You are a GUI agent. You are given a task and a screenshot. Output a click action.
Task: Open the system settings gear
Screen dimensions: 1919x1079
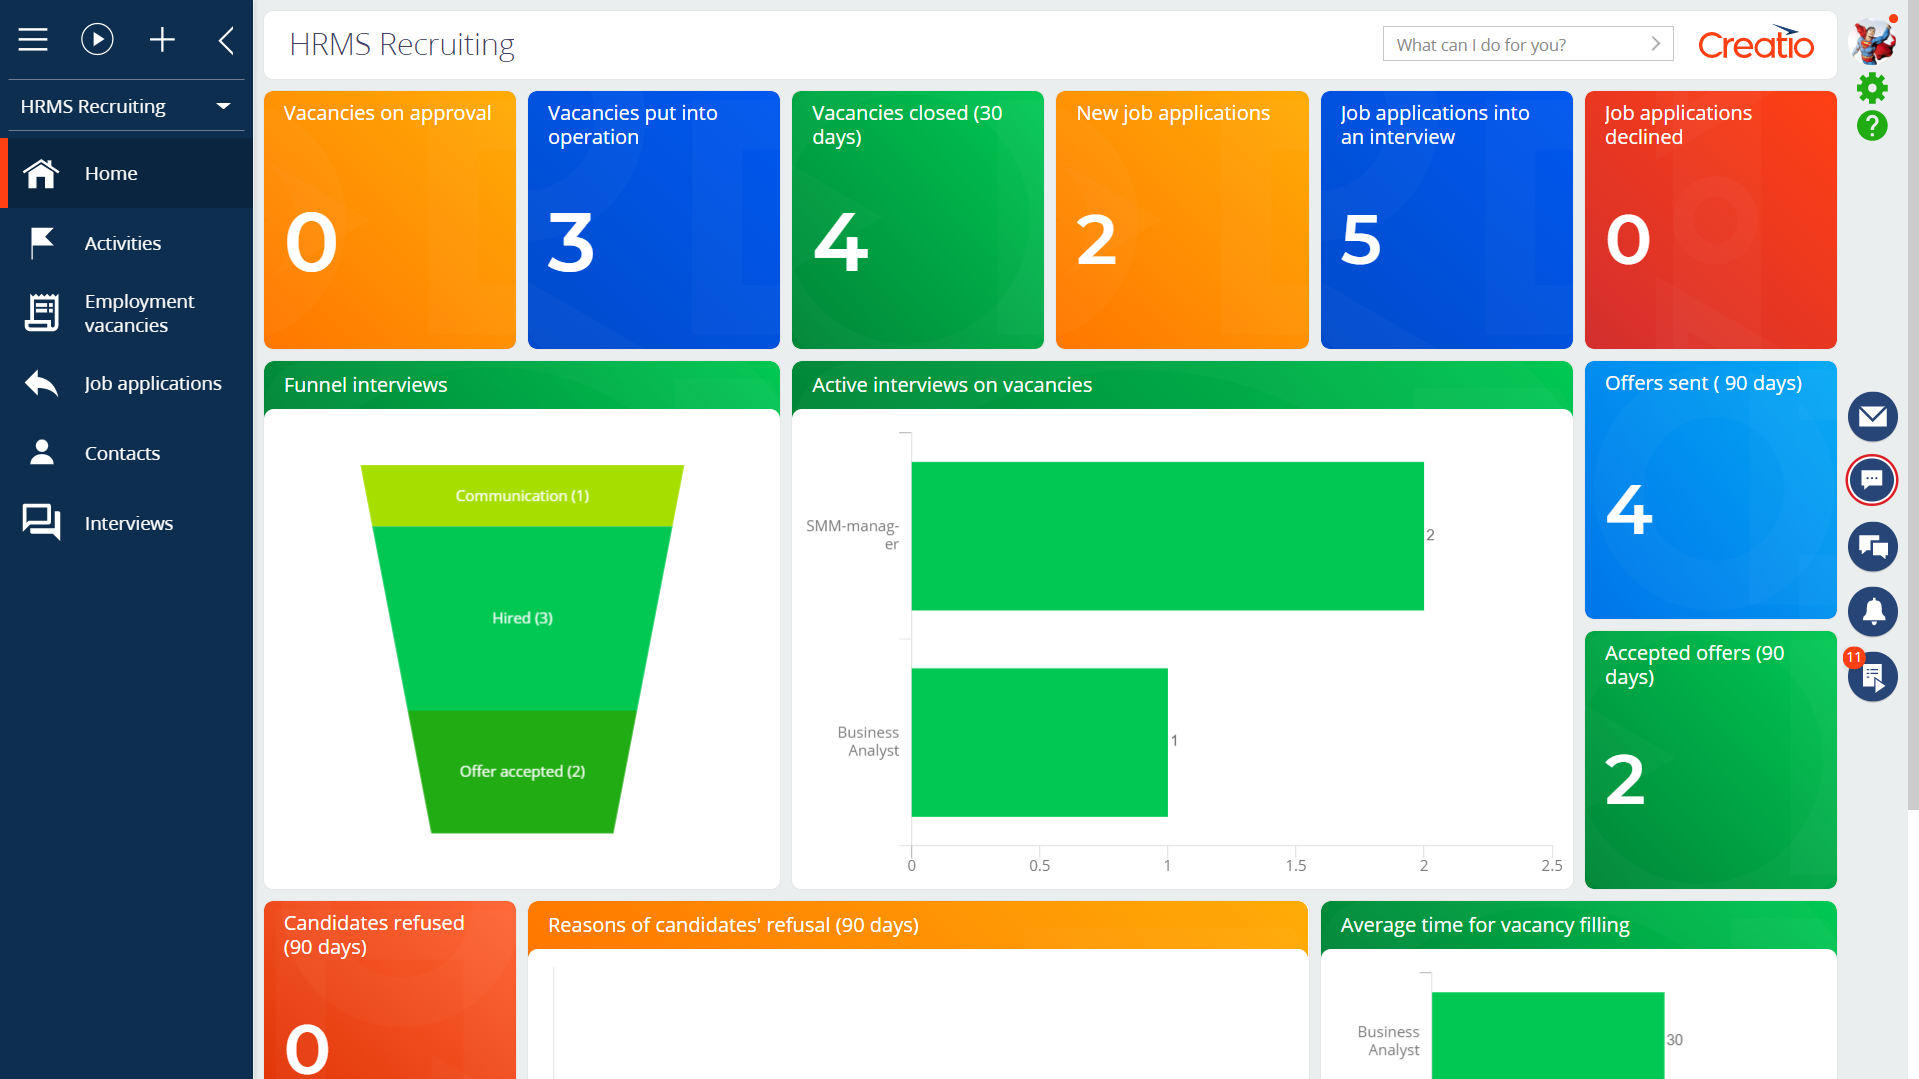click(1872, 88)
